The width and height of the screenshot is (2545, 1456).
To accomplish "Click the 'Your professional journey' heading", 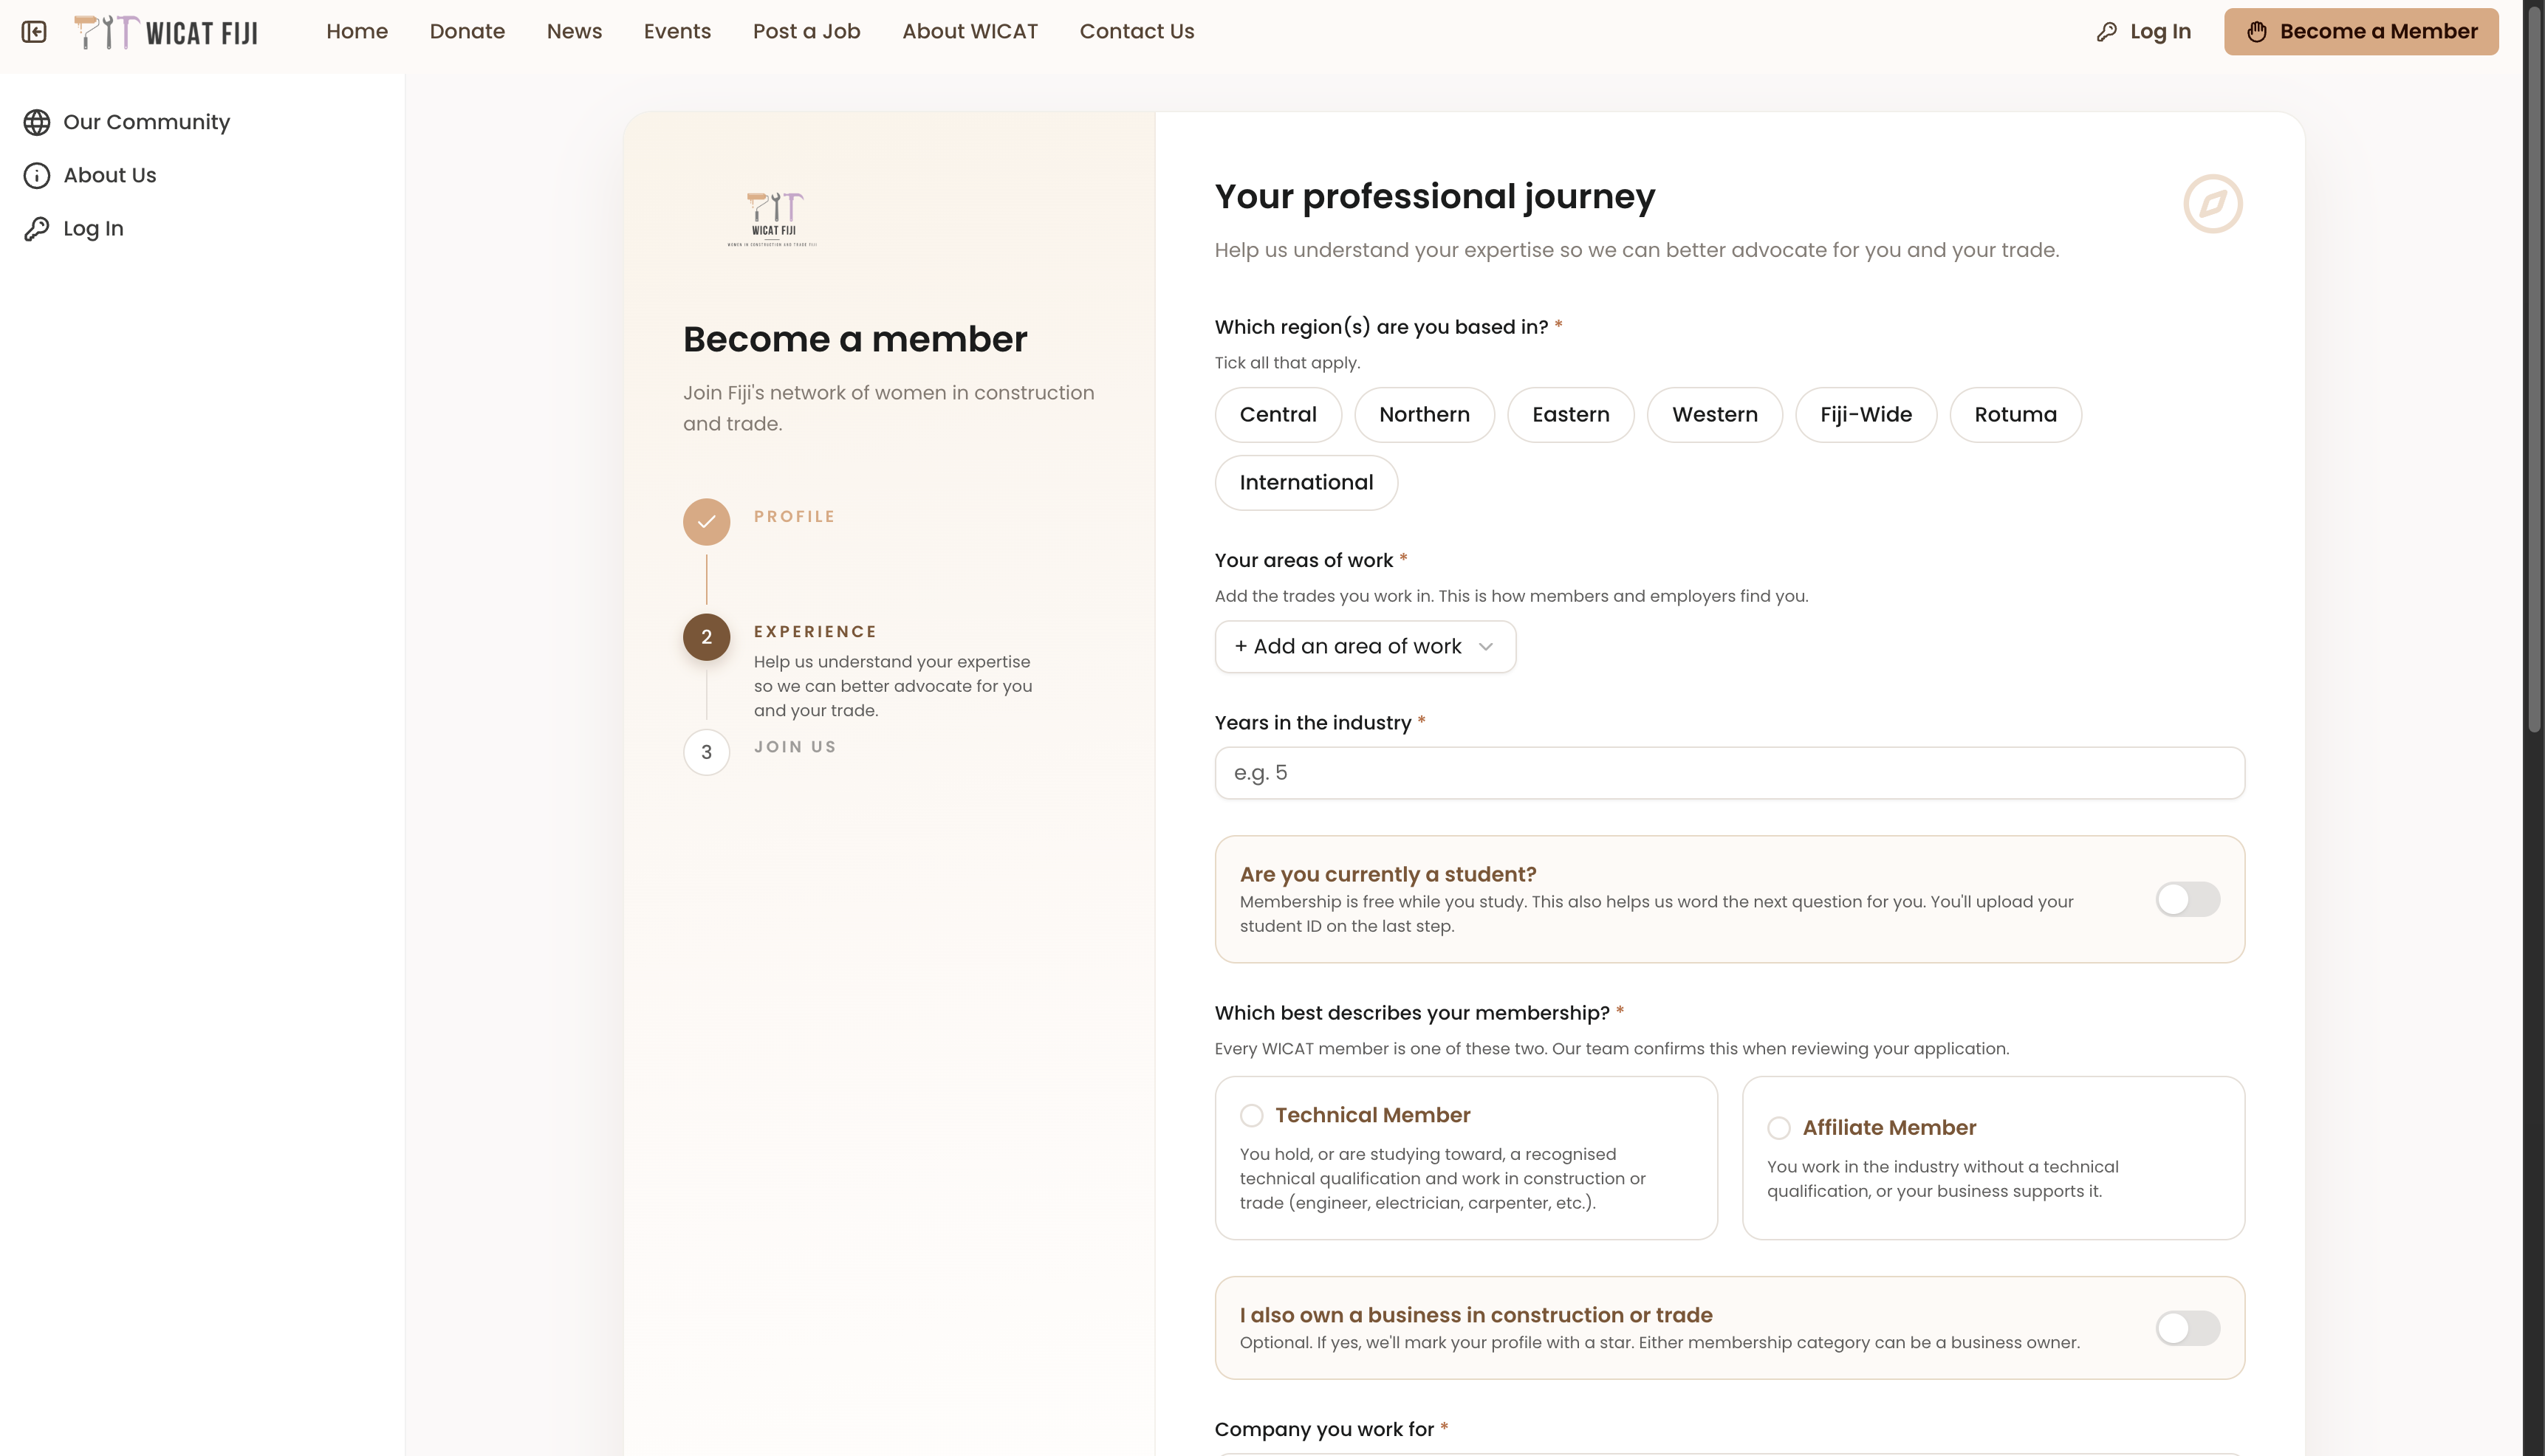I will point(1435,197).
